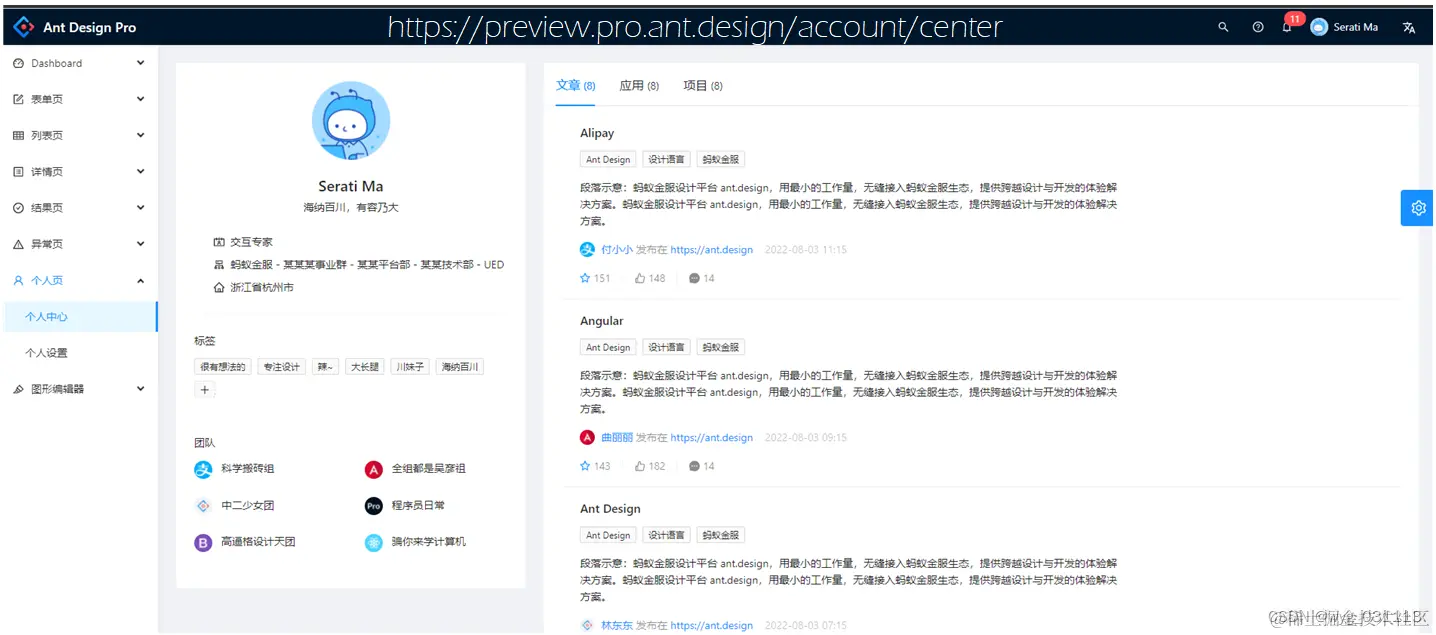1436x635 pixels.
Task: Open the help question-mark icon
Action: [x=1258, y=27]
